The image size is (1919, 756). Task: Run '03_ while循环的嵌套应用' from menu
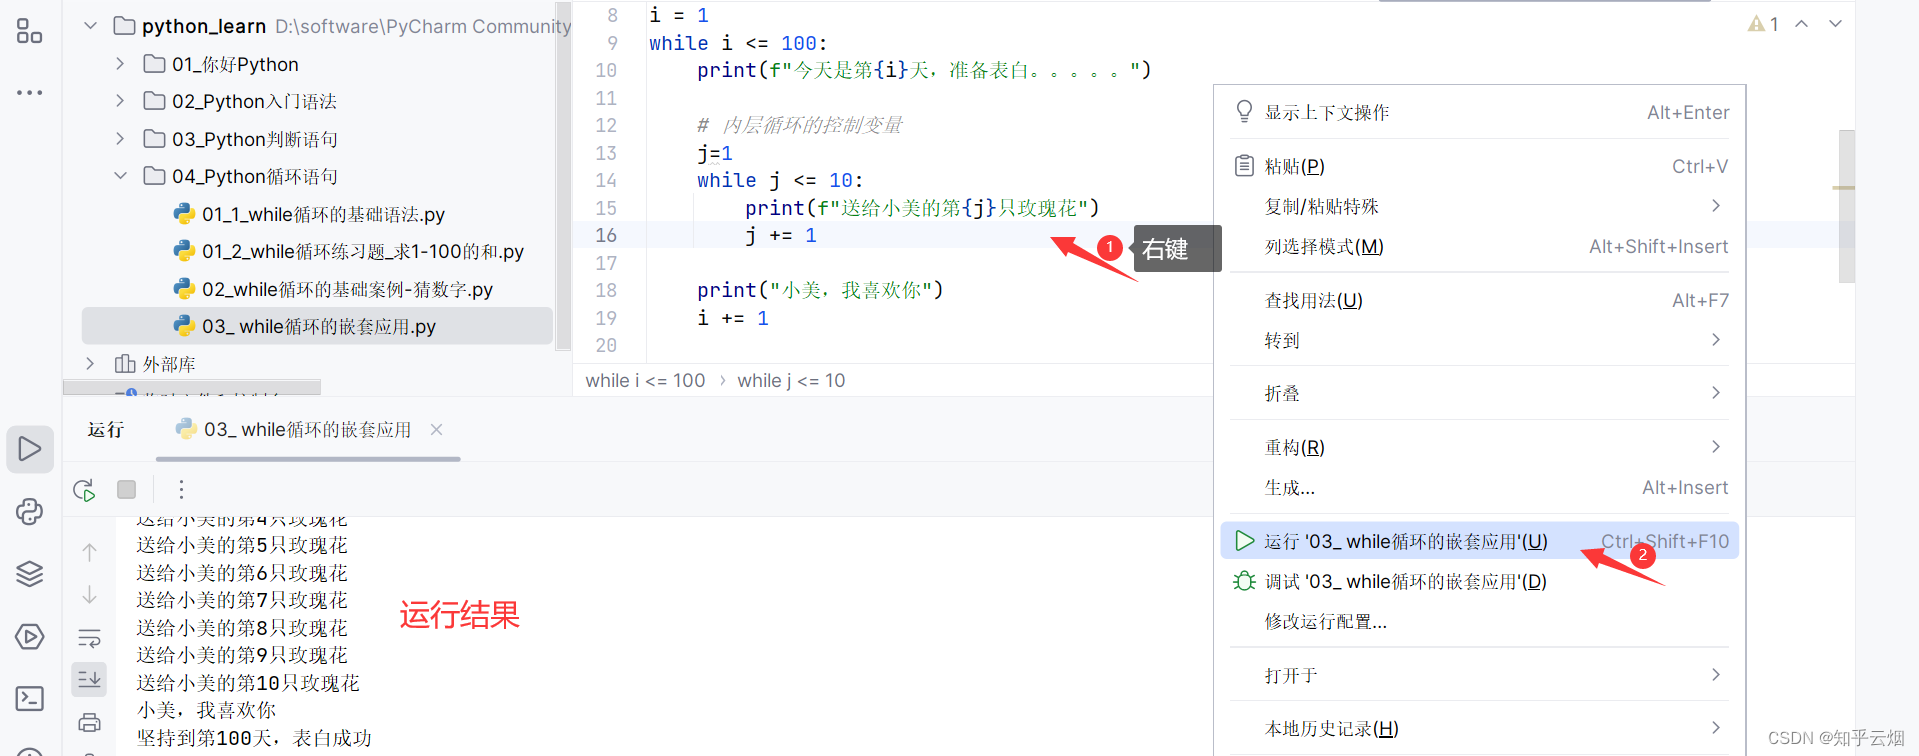point(1480,541)
